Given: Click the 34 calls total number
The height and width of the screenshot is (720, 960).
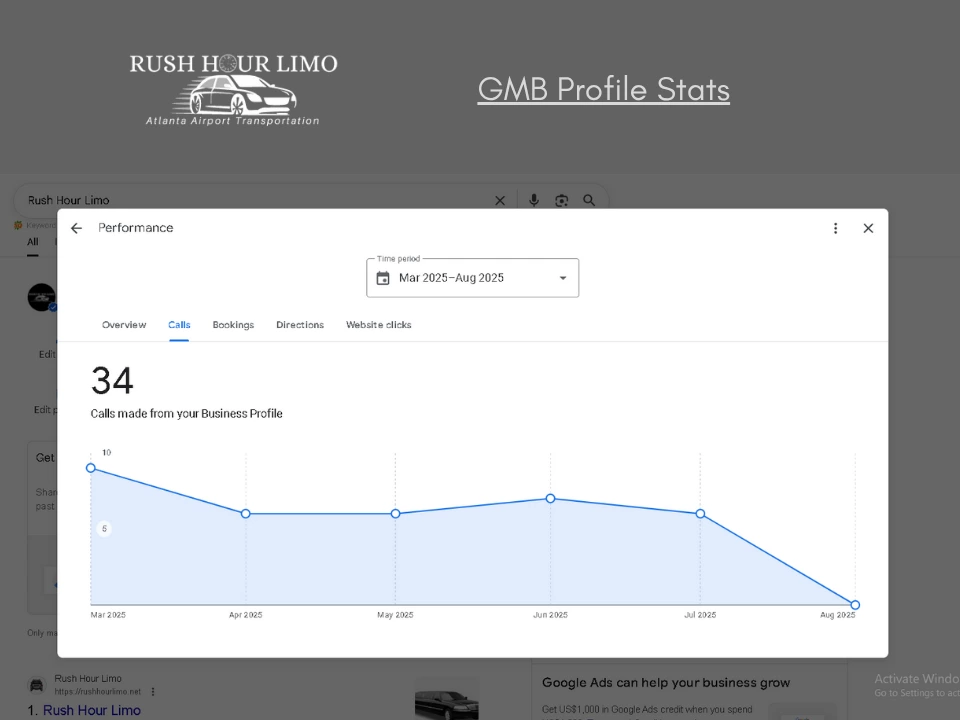Looking at the screenshot, I should click(x=112, y=381).
